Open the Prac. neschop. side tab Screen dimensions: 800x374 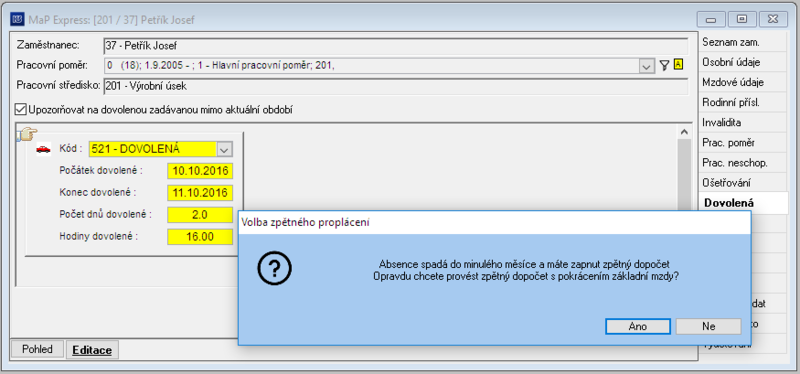(743, 163)
